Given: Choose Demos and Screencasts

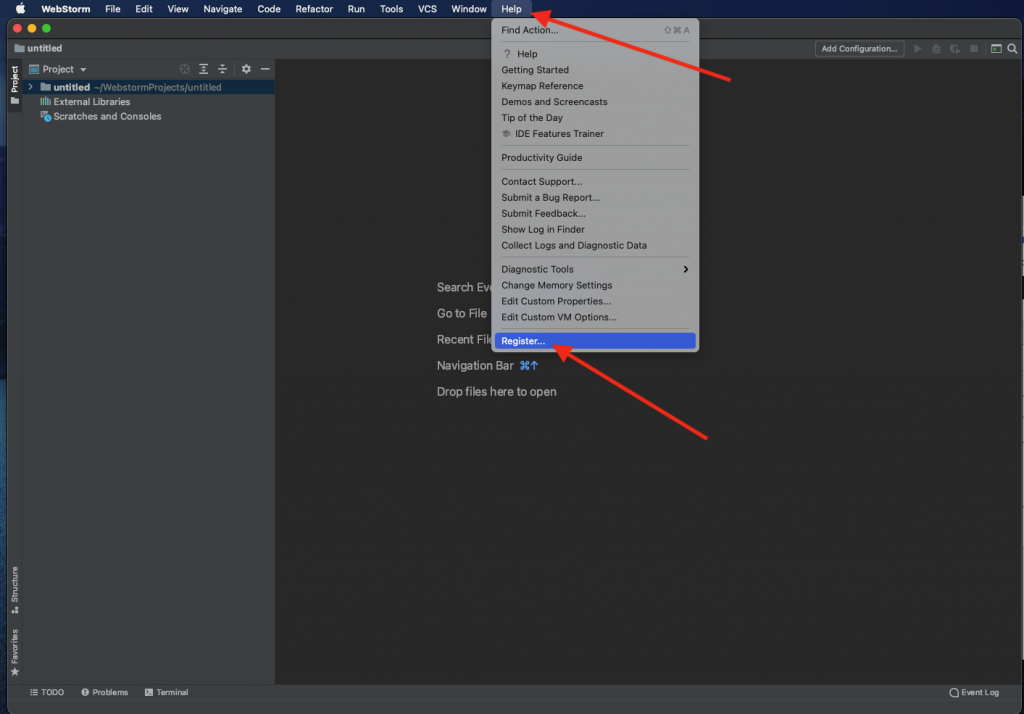Looking at the screenshot, I should 595,102.
